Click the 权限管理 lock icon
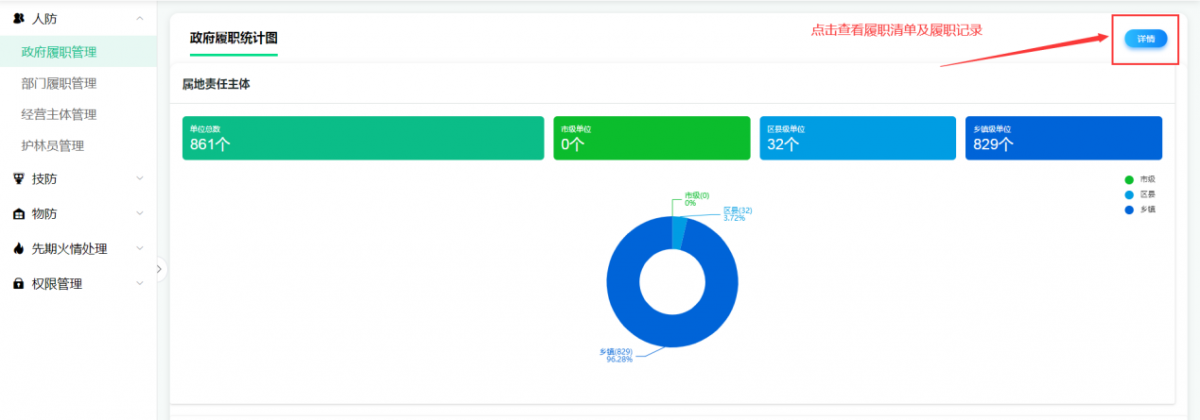Screen dimensions: 1200x420 pyautogui.click(x=18, y=284)
